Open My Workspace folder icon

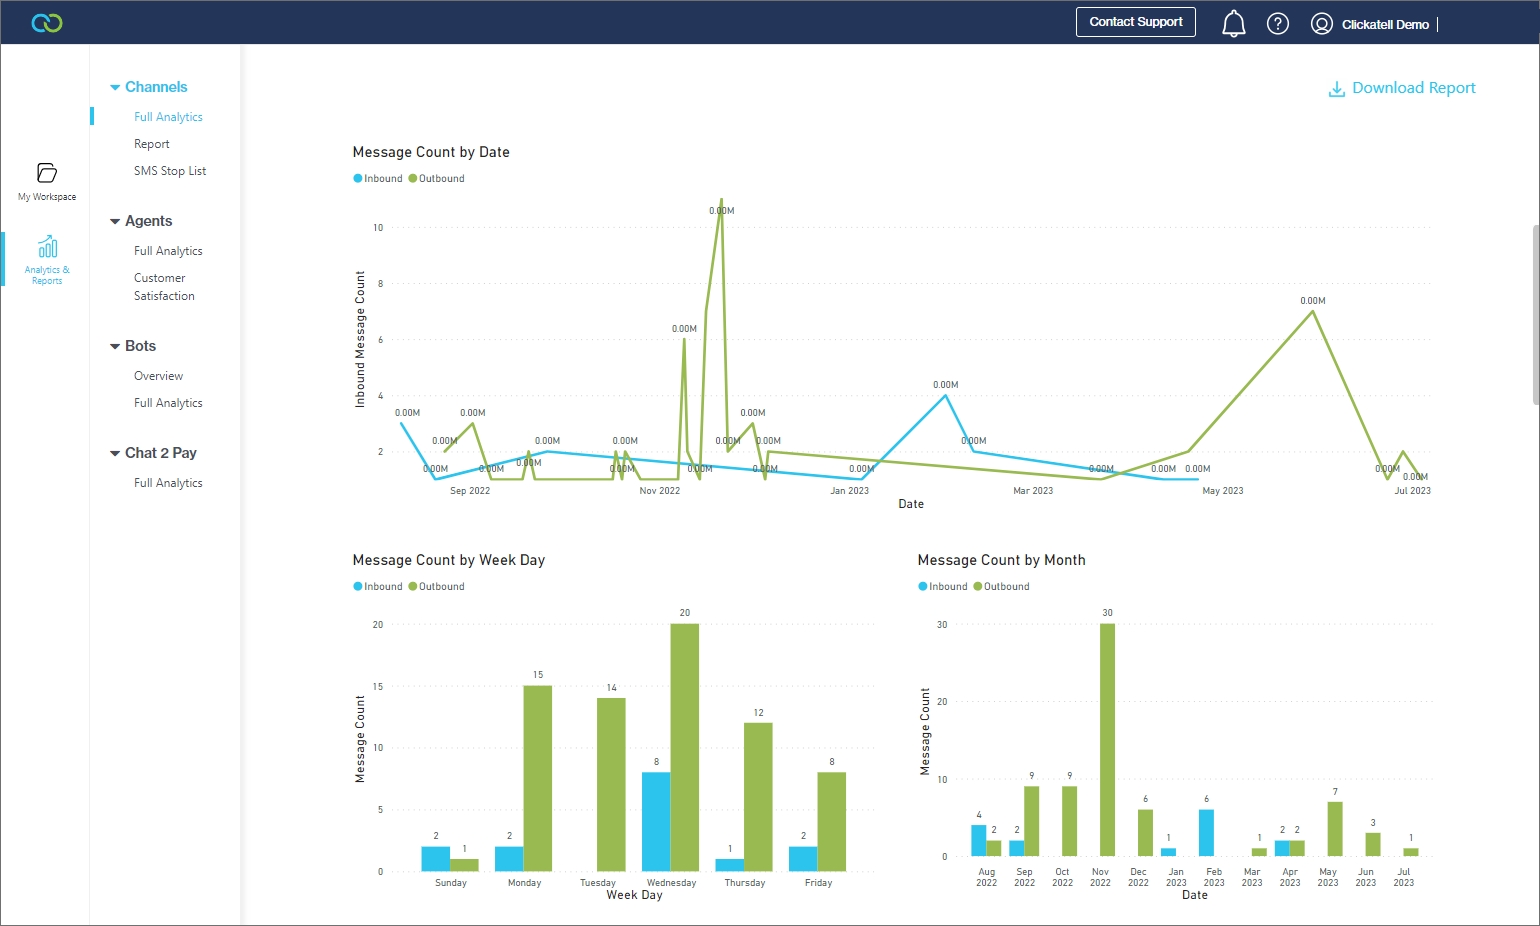(47, 173)
